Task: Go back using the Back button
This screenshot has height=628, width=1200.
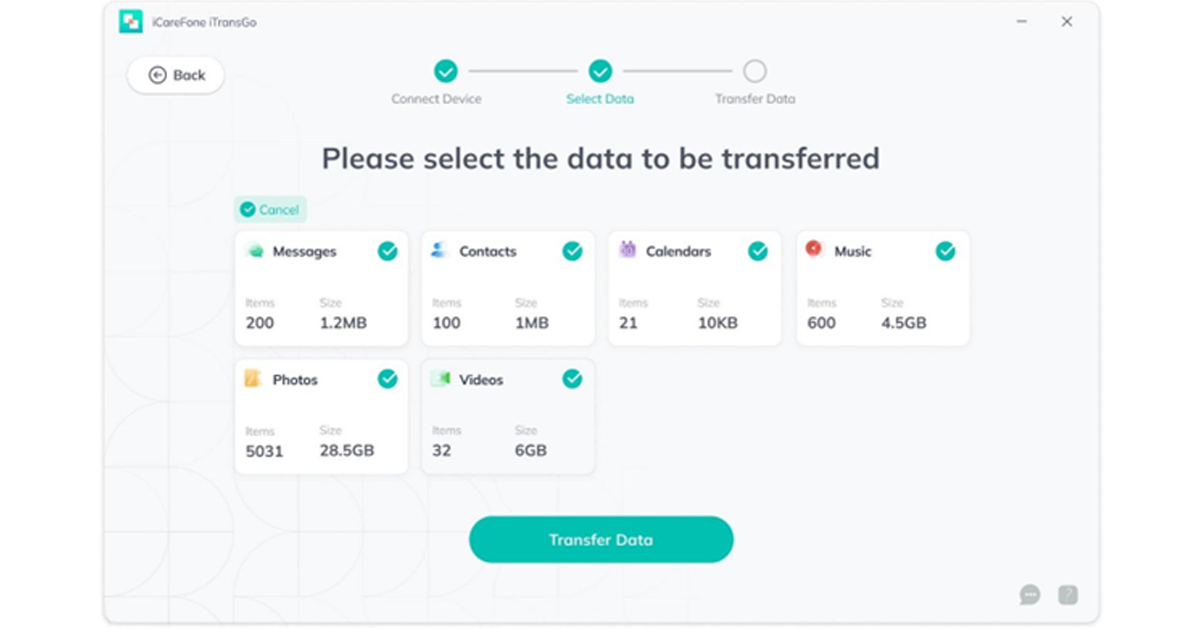Action: click(x=176, y=75)
